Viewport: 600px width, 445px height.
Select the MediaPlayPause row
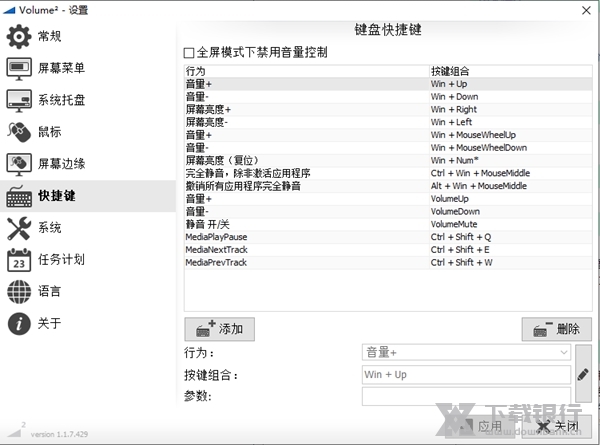[388, 237]
